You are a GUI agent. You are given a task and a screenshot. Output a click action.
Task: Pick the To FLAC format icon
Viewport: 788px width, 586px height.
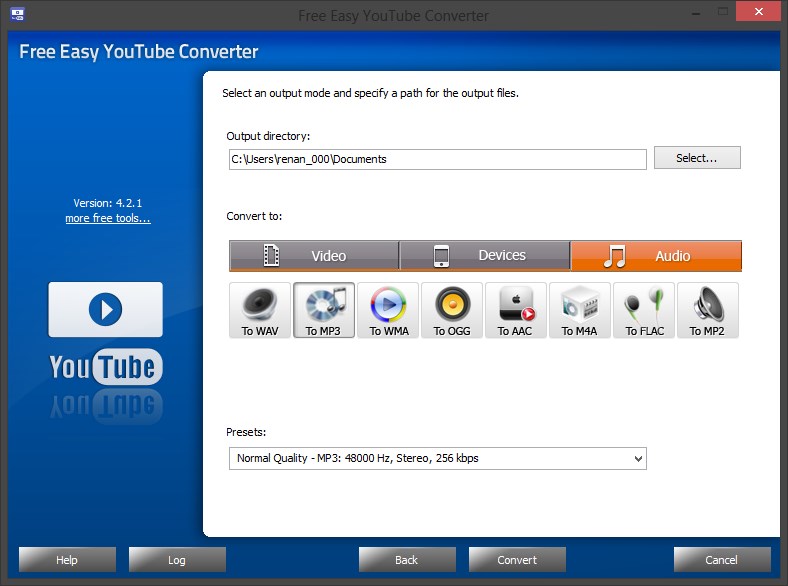pos(644,310)
